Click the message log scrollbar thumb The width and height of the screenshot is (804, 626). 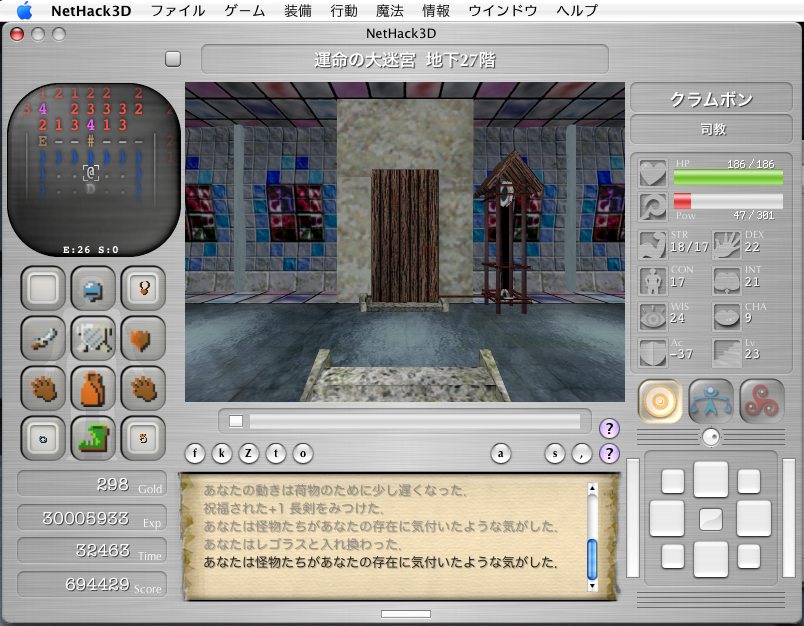click(592, 559)
